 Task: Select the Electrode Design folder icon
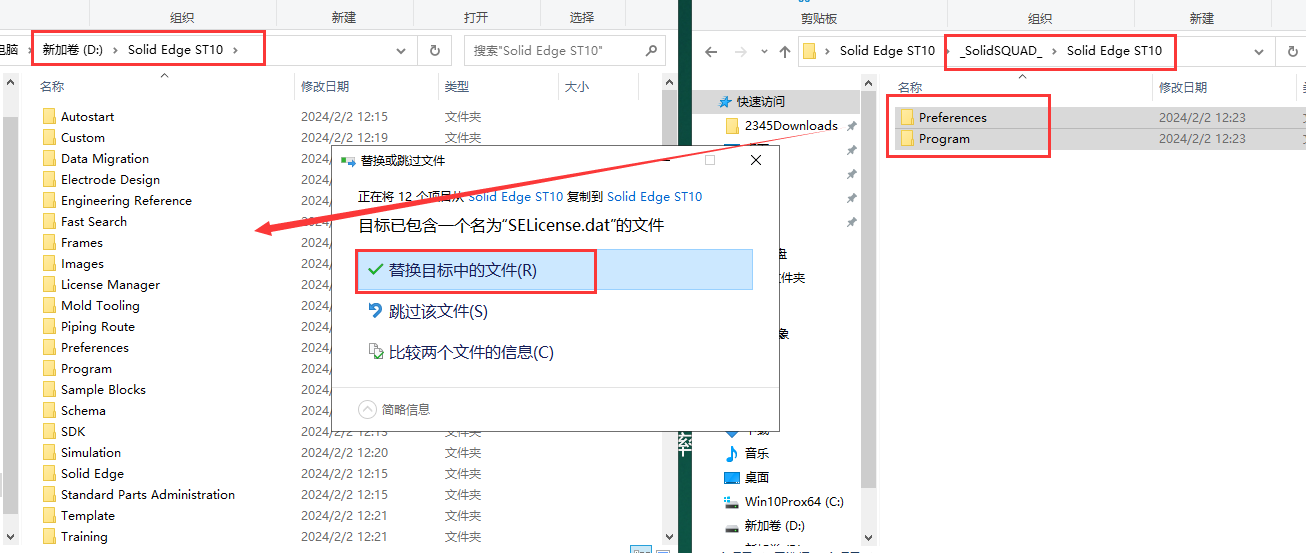[x=50, y=179]
